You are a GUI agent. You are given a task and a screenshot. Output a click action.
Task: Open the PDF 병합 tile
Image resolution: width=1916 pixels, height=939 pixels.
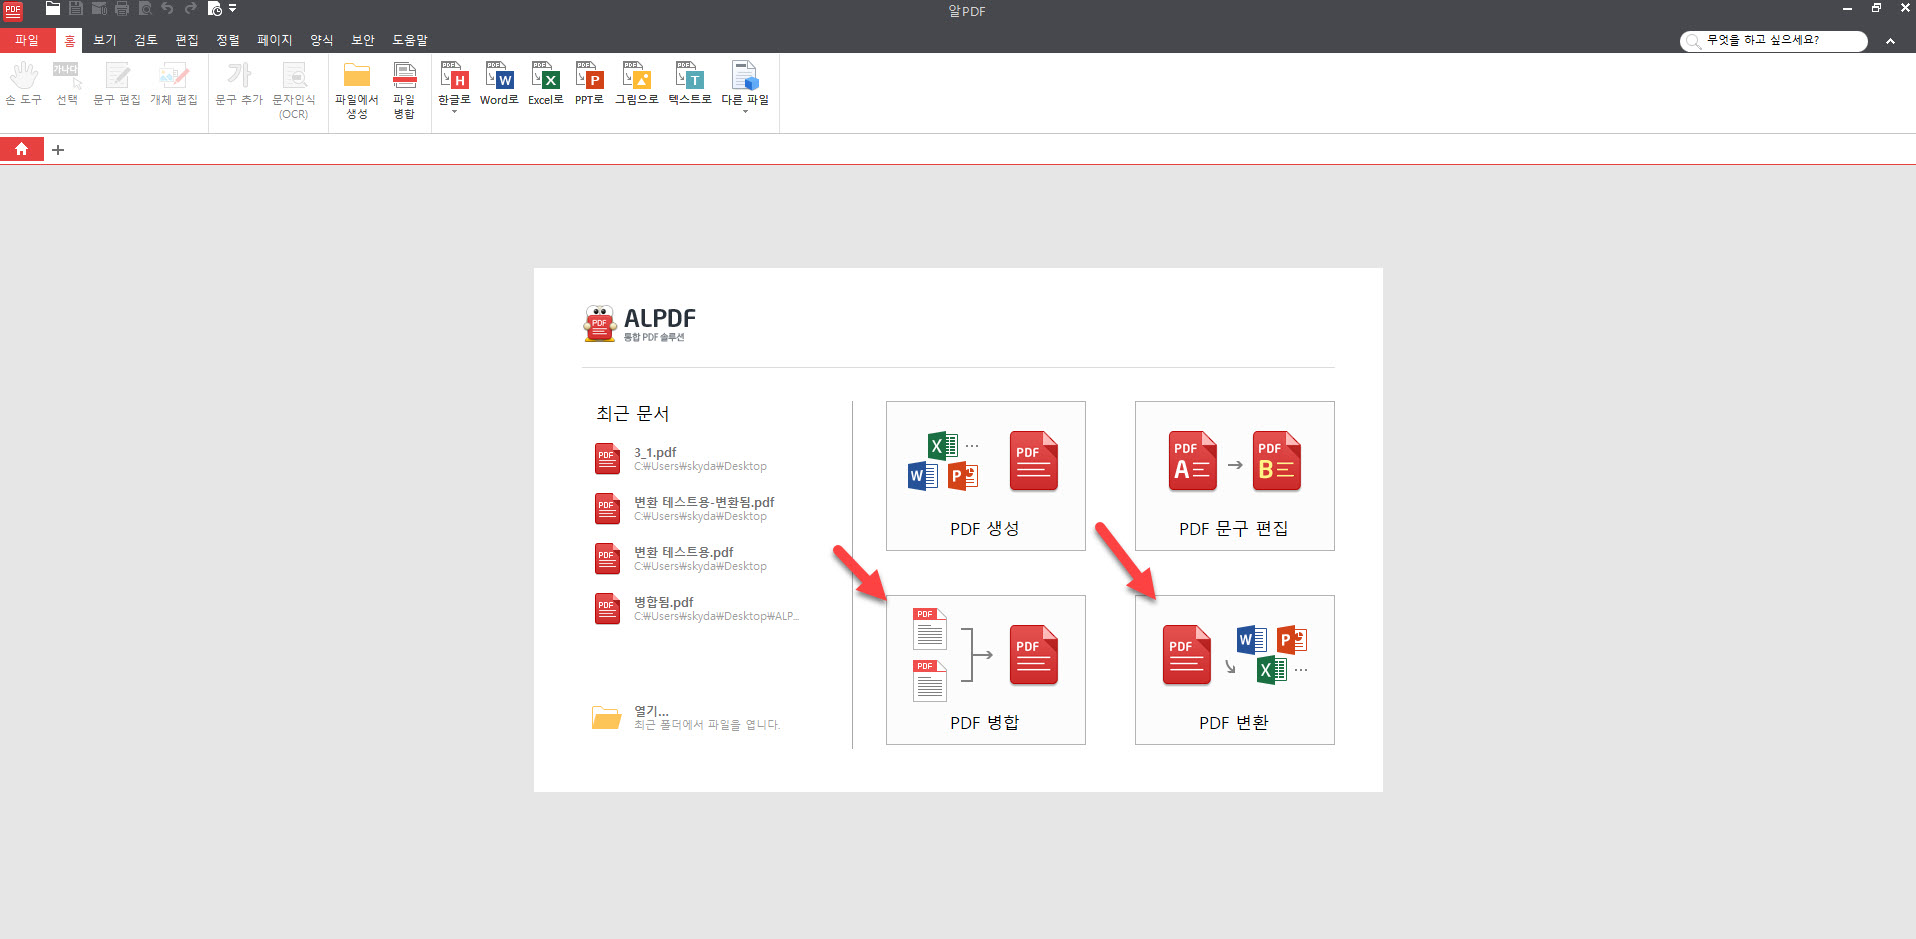pyautogui.click(x=985, y=670)
